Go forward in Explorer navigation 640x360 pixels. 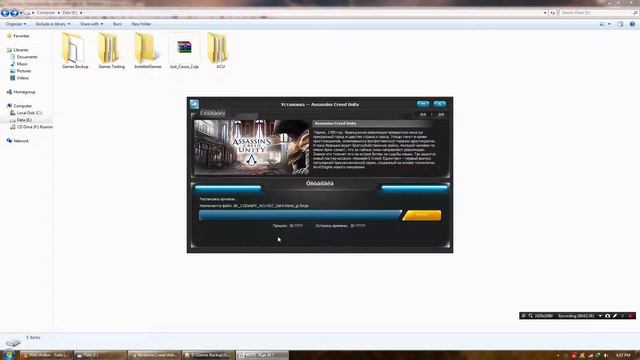(14, 13)
